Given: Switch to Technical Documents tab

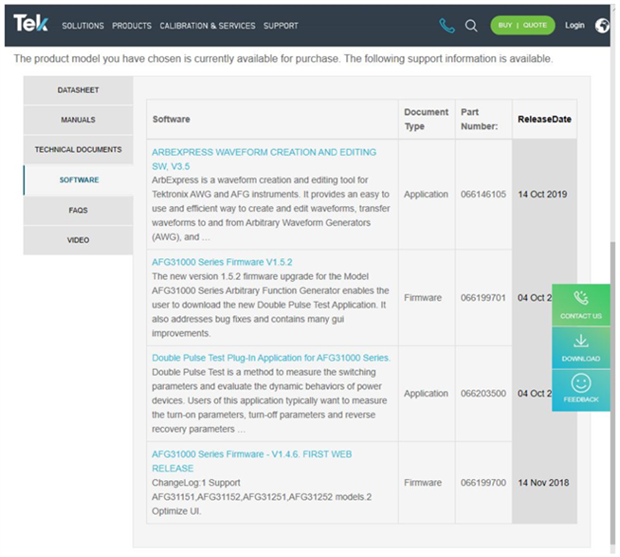Looking at the screenshot, I should pyautogui.click(x=78, y=150).
